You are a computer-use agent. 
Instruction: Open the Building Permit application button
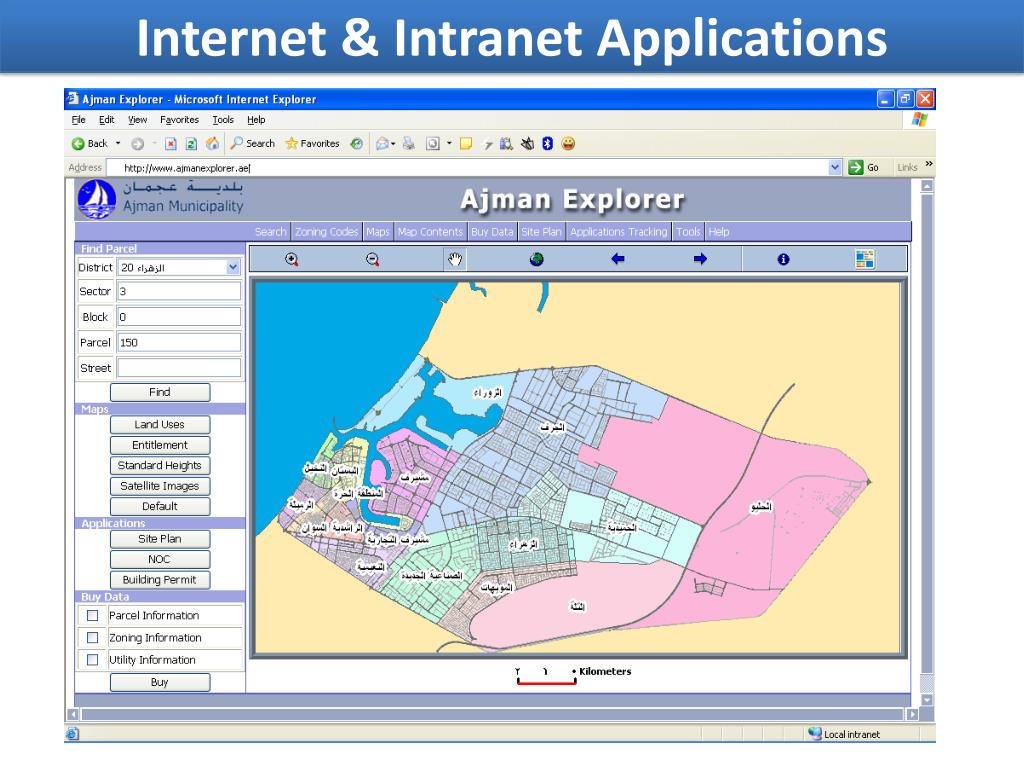click(160, 580)
